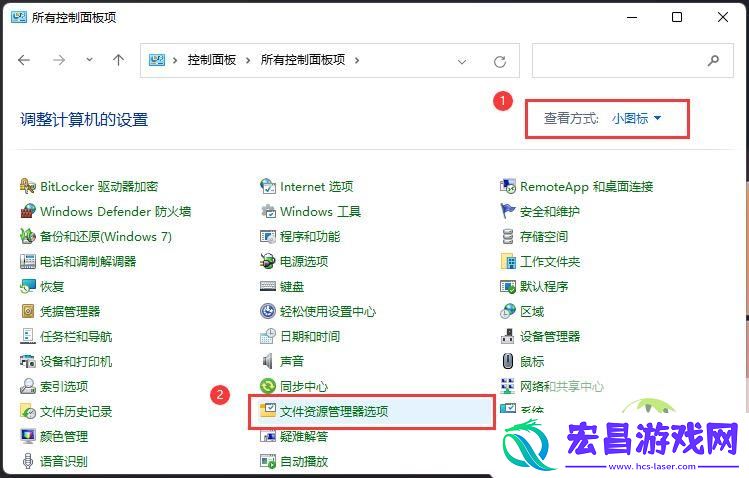Image resolution: width=749 pixels, height=478 pixels.
Task: Click the 任务栏和导航 icon
Action: tap(28, 336)
